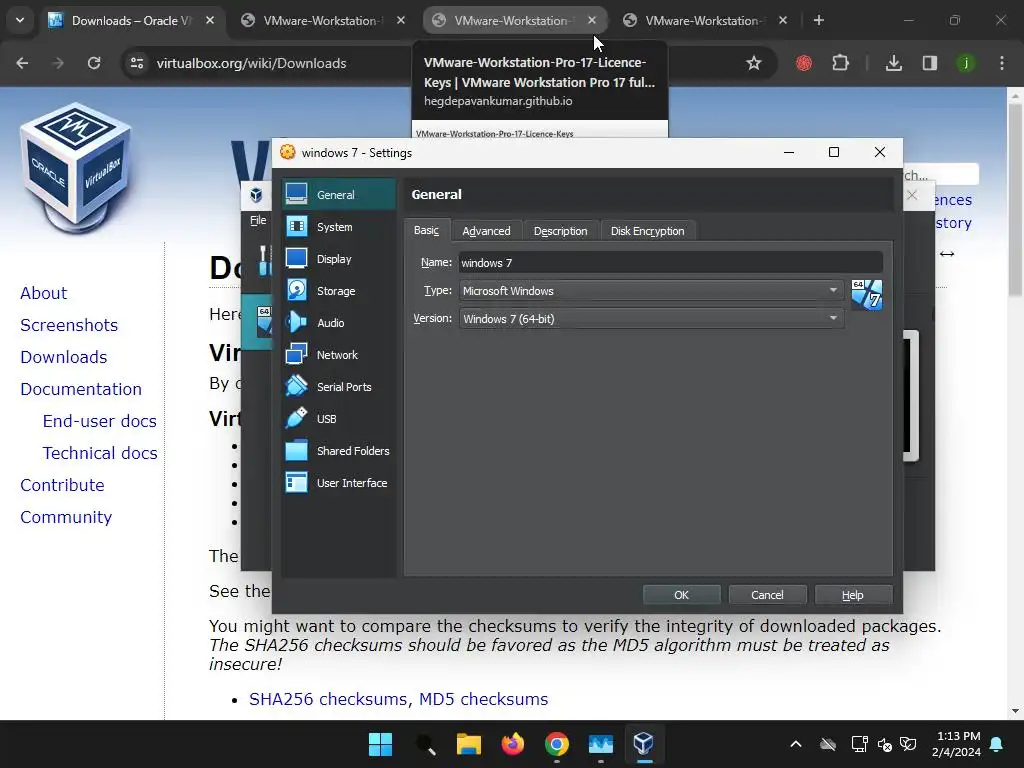Click the address bar URL
Screen dimensions: 1024x768
tap(251, 63)
